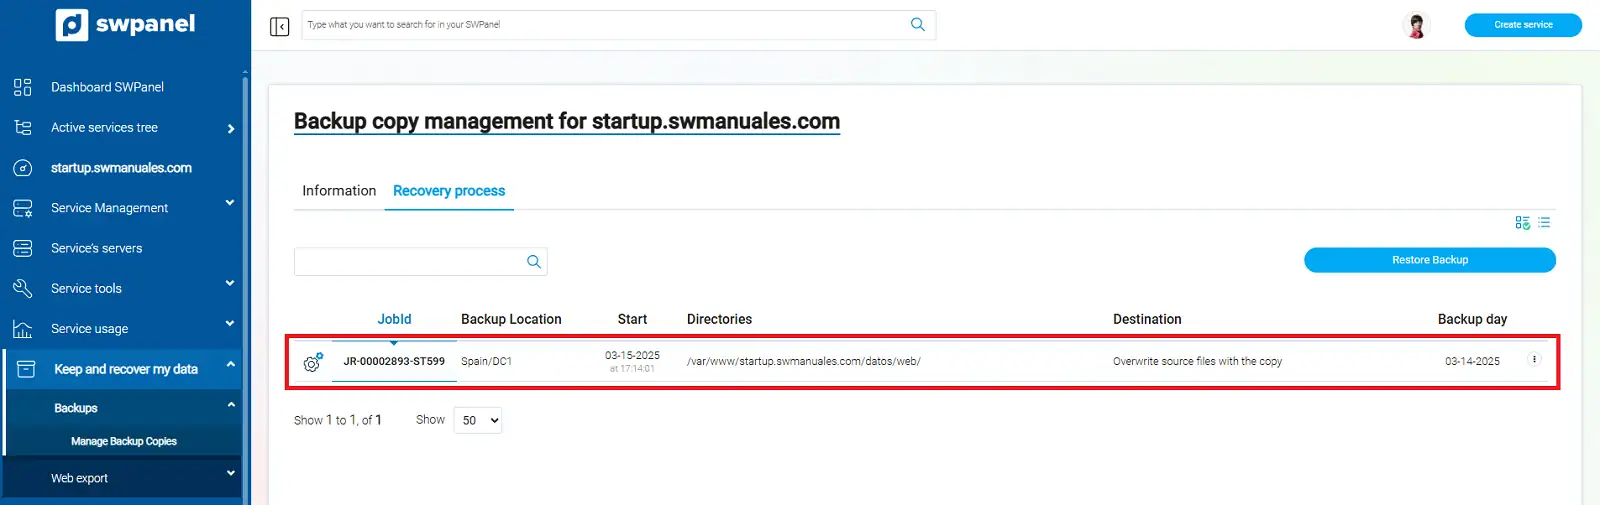Image resolution: width=1600 pixels, height=505 pixels.
Task: Click the swpanel logo
Action: click(x=126, y=25)
